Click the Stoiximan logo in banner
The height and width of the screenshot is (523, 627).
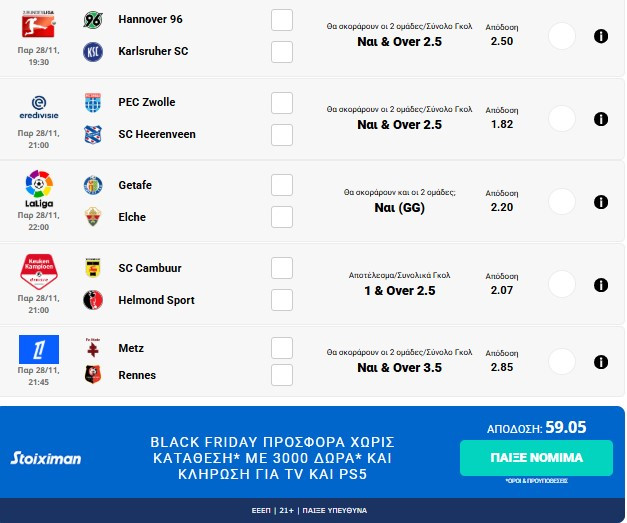point(46,458)
